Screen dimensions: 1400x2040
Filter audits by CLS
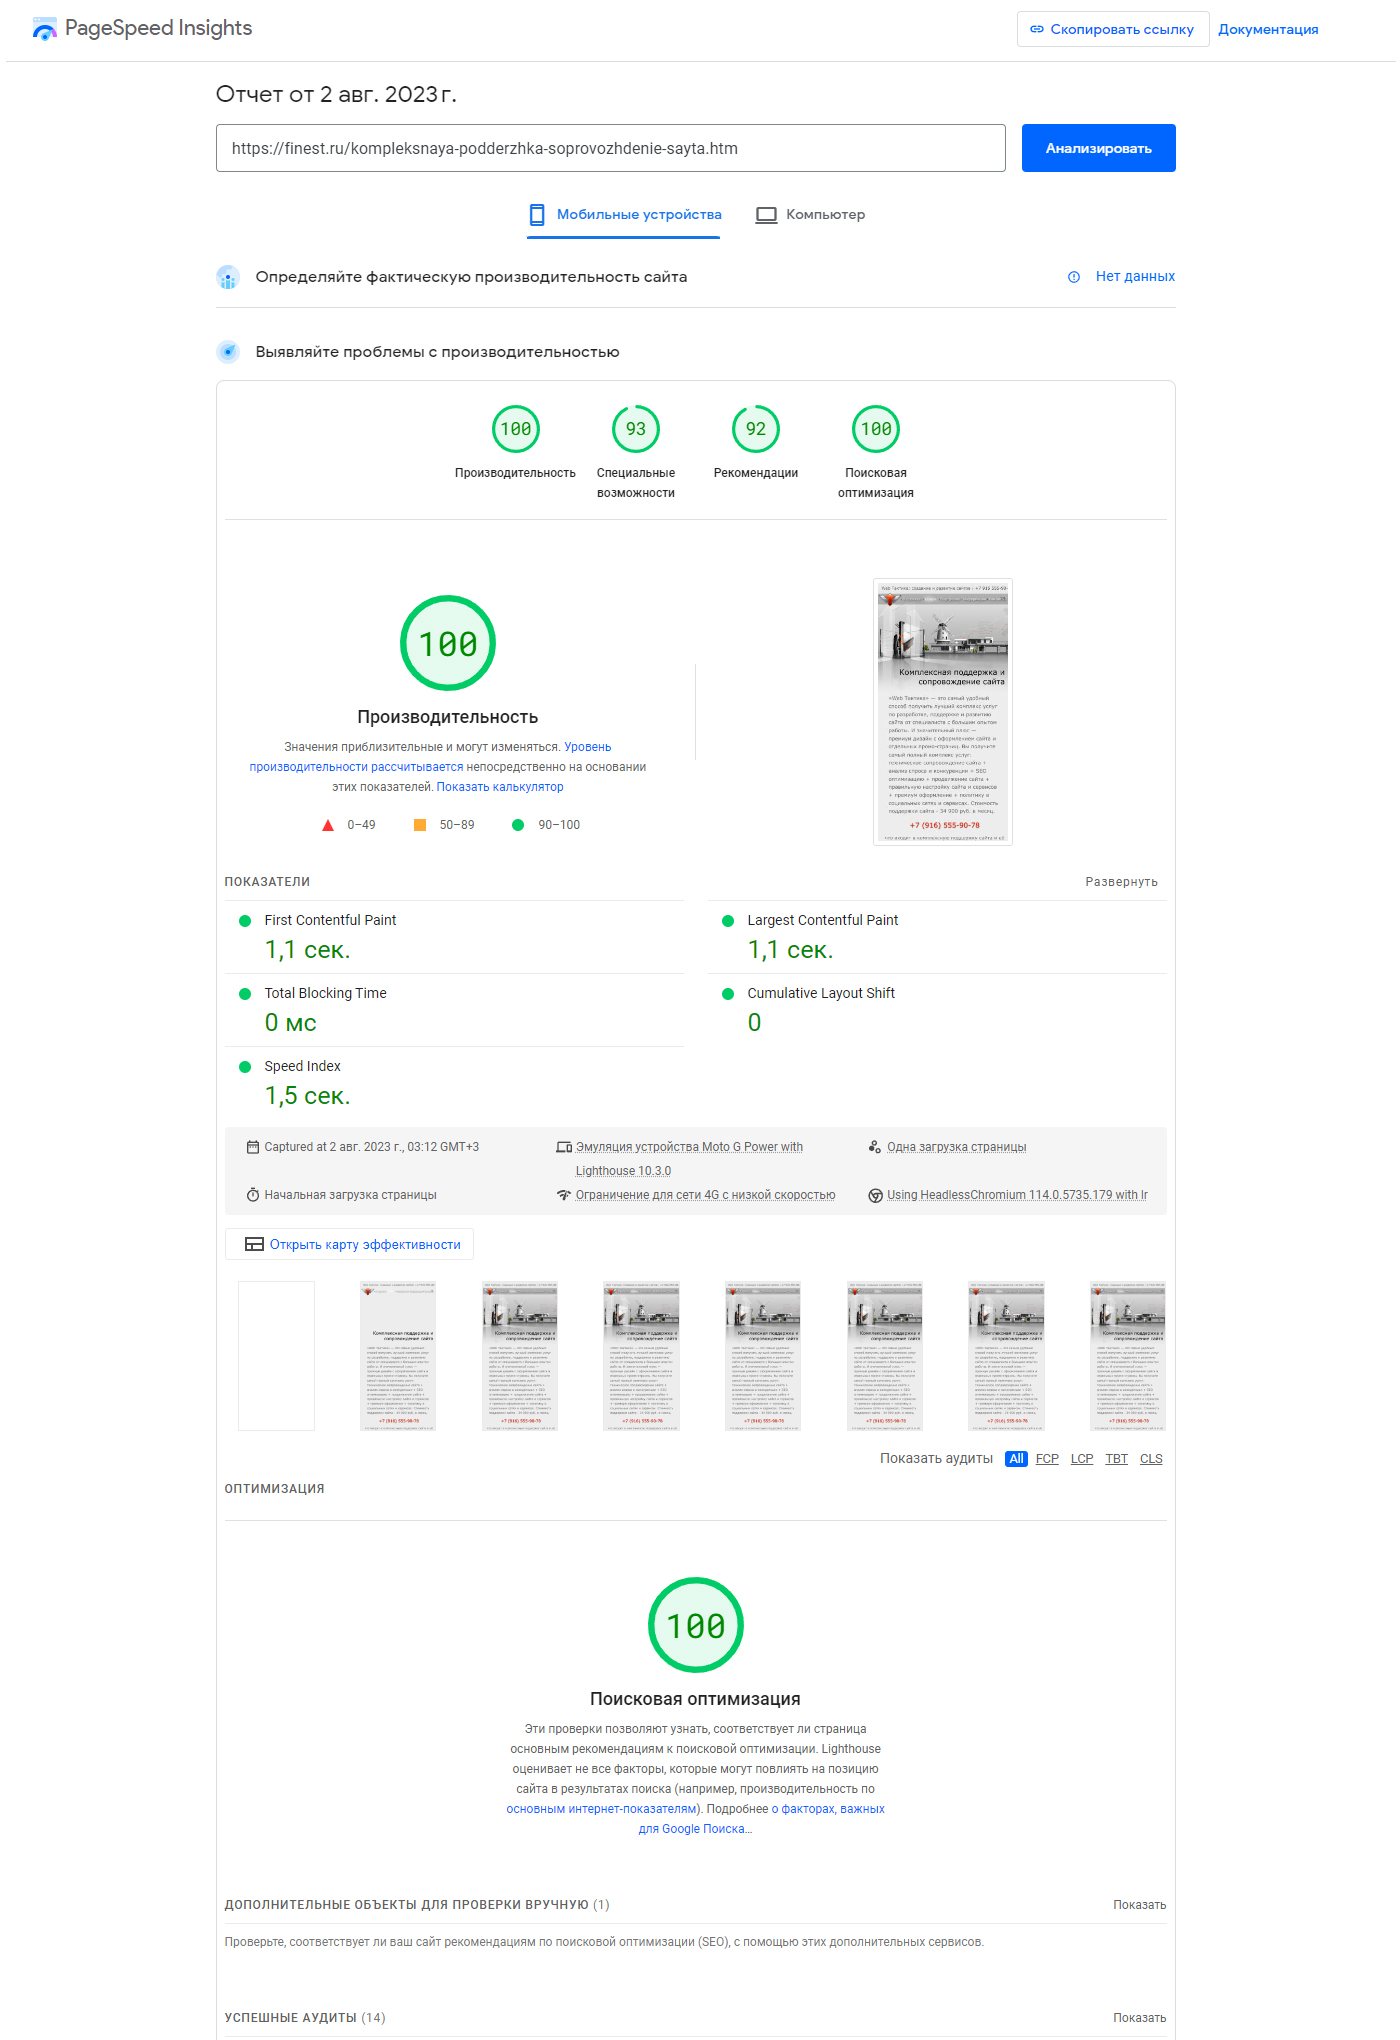pos(1151,1459)
